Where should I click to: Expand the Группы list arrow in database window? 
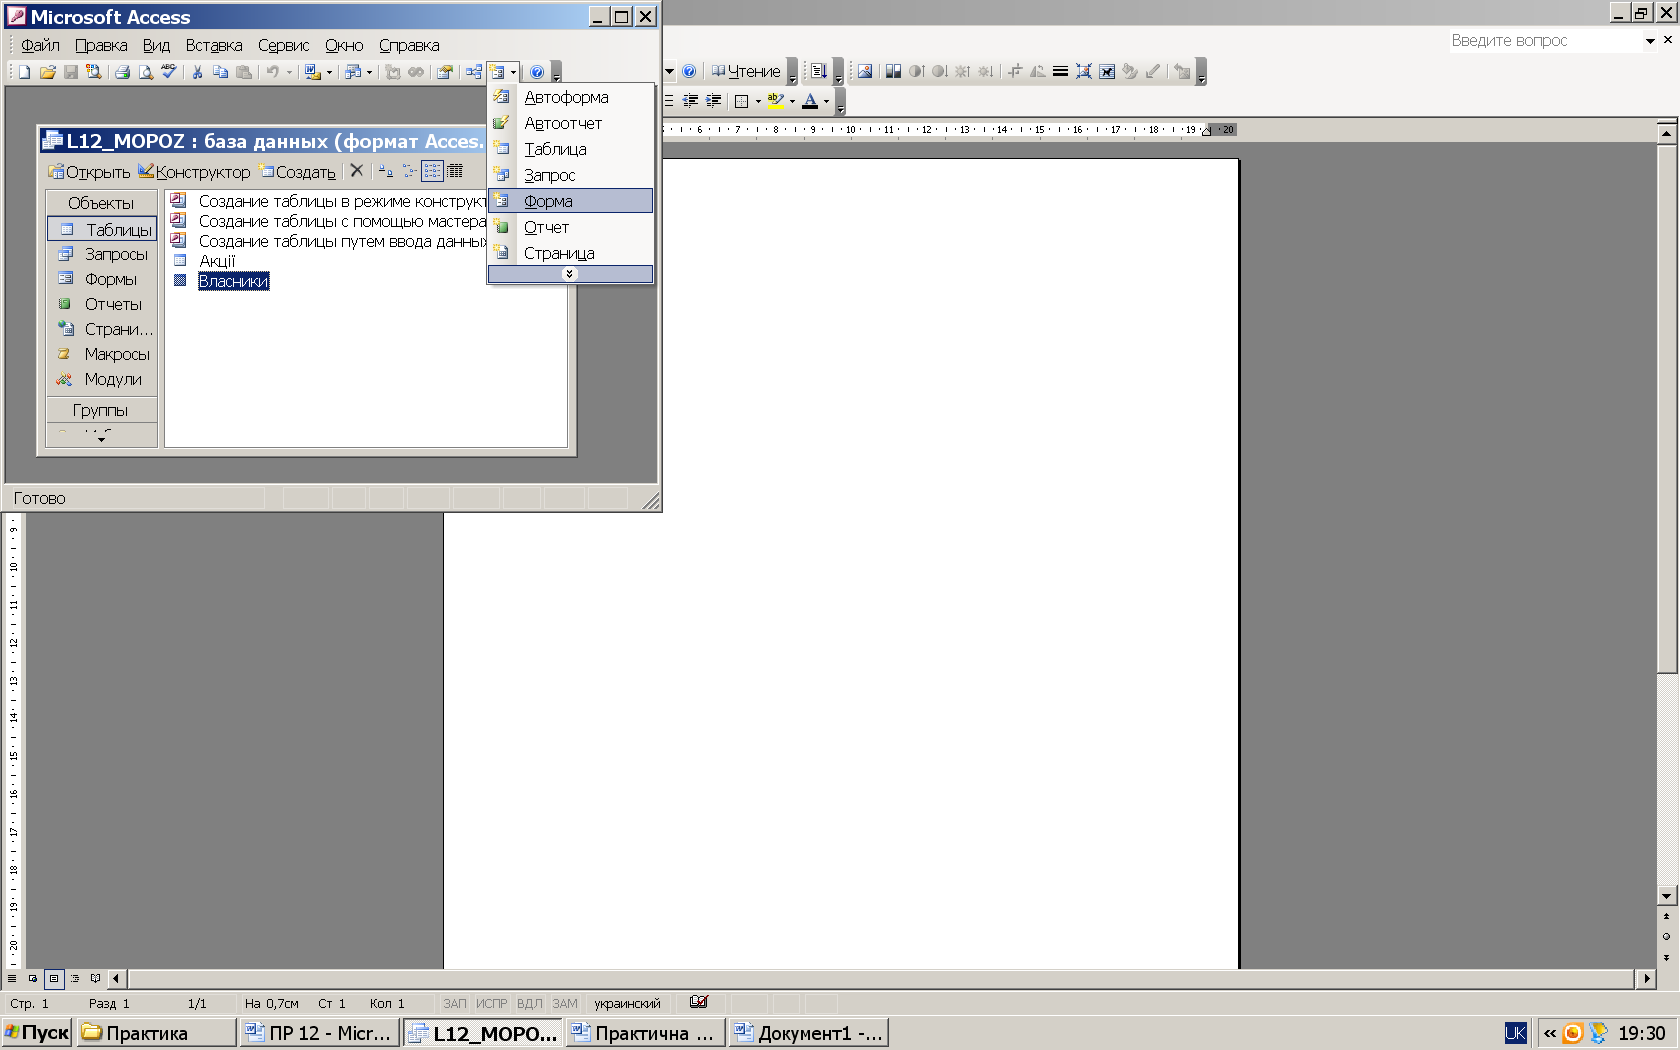coord(101,439)
